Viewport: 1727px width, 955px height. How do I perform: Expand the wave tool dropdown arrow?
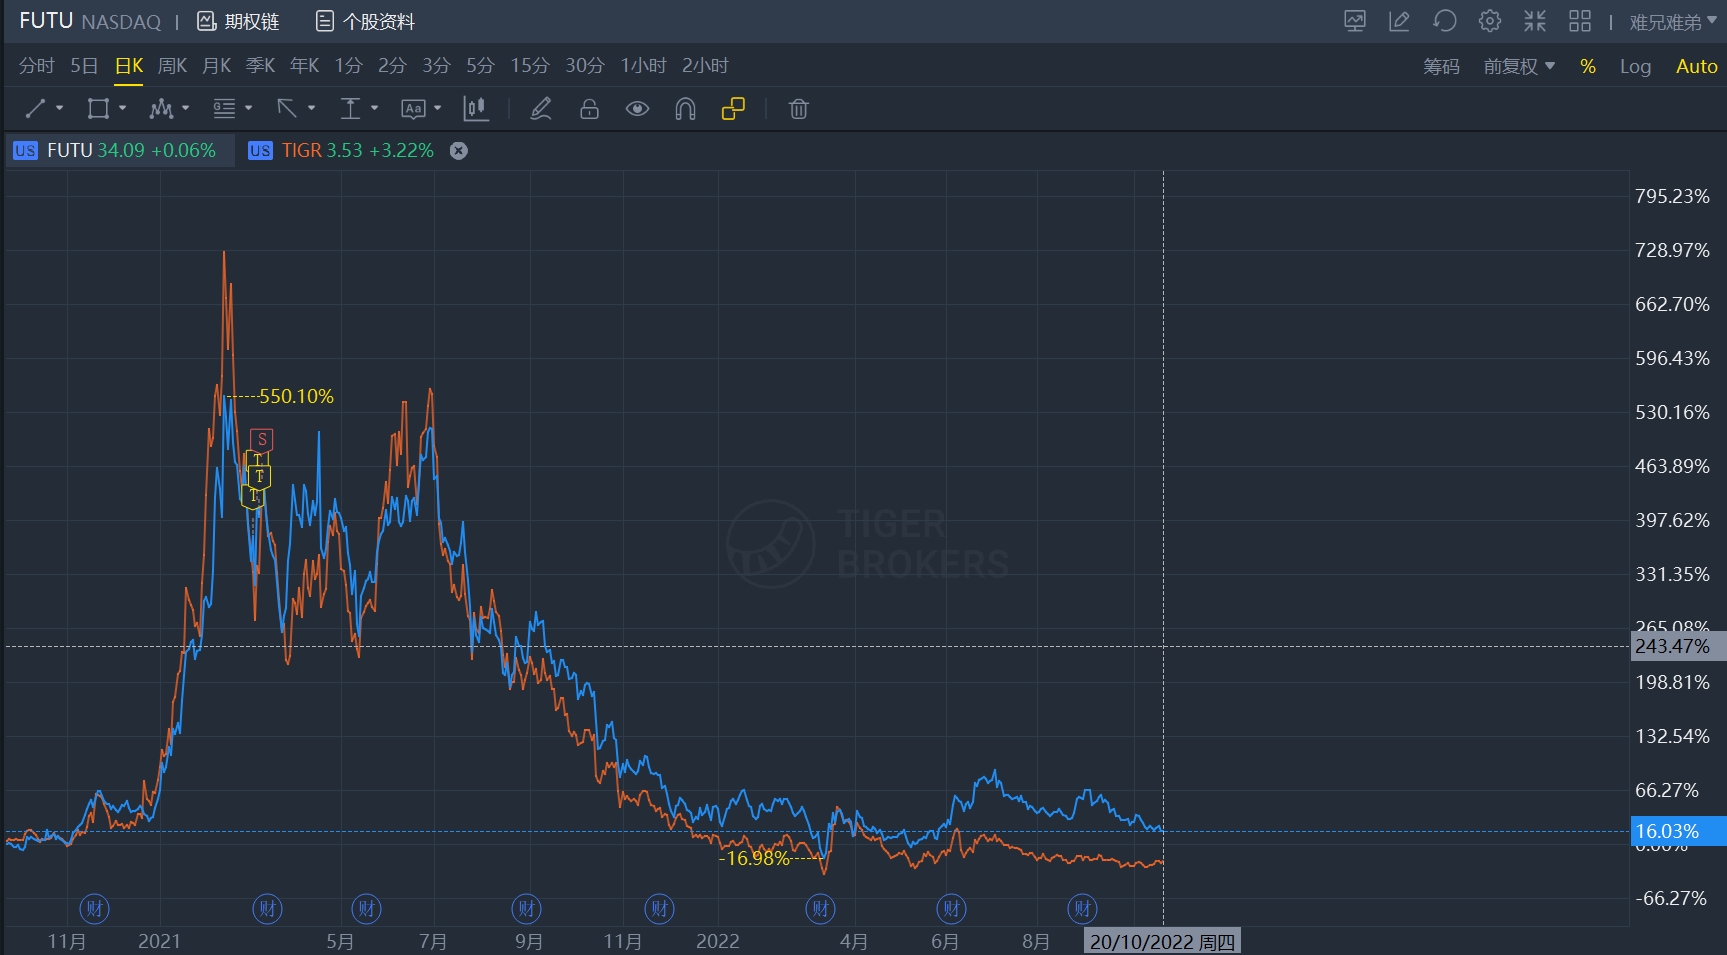(186, 108)
